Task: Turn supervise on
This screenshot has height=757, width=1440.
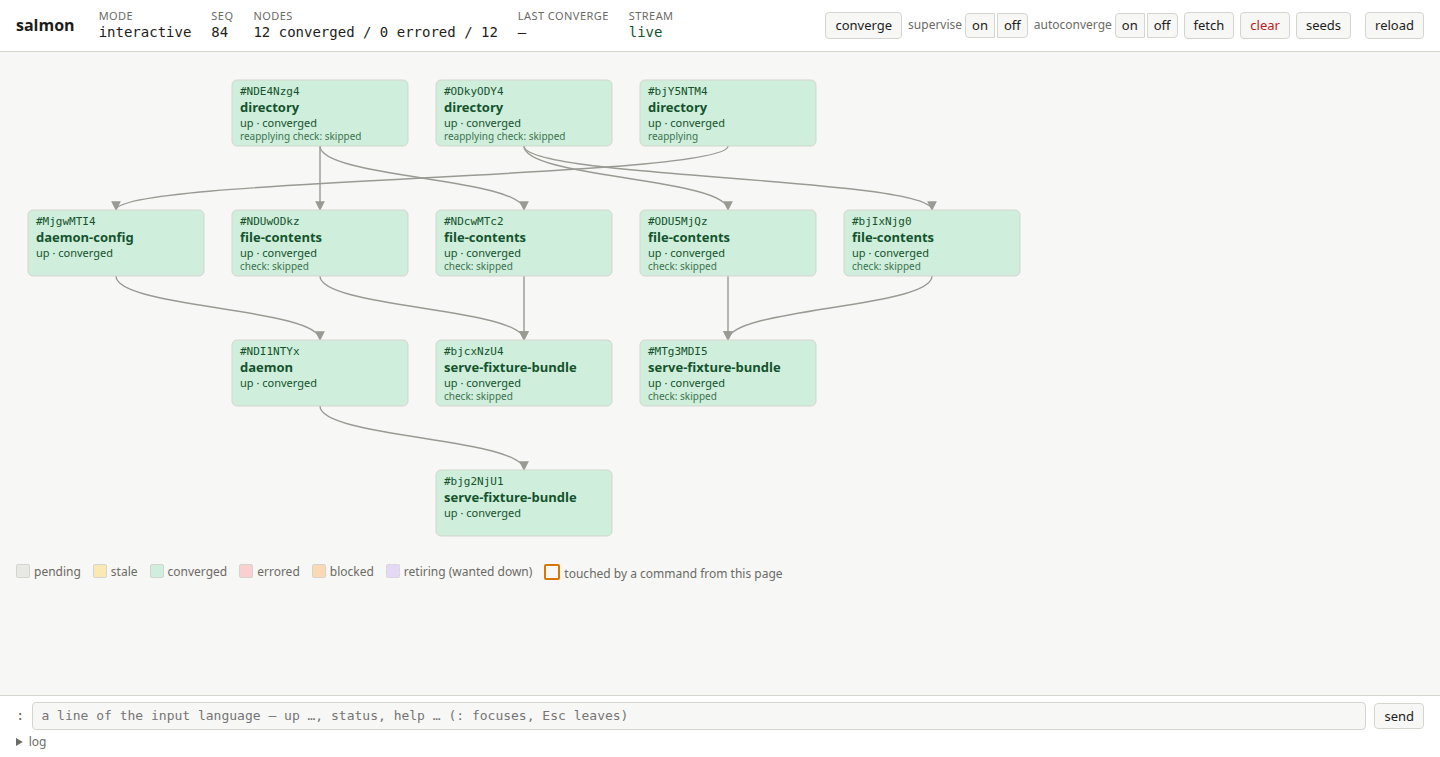Action: [x=980, y=25]
